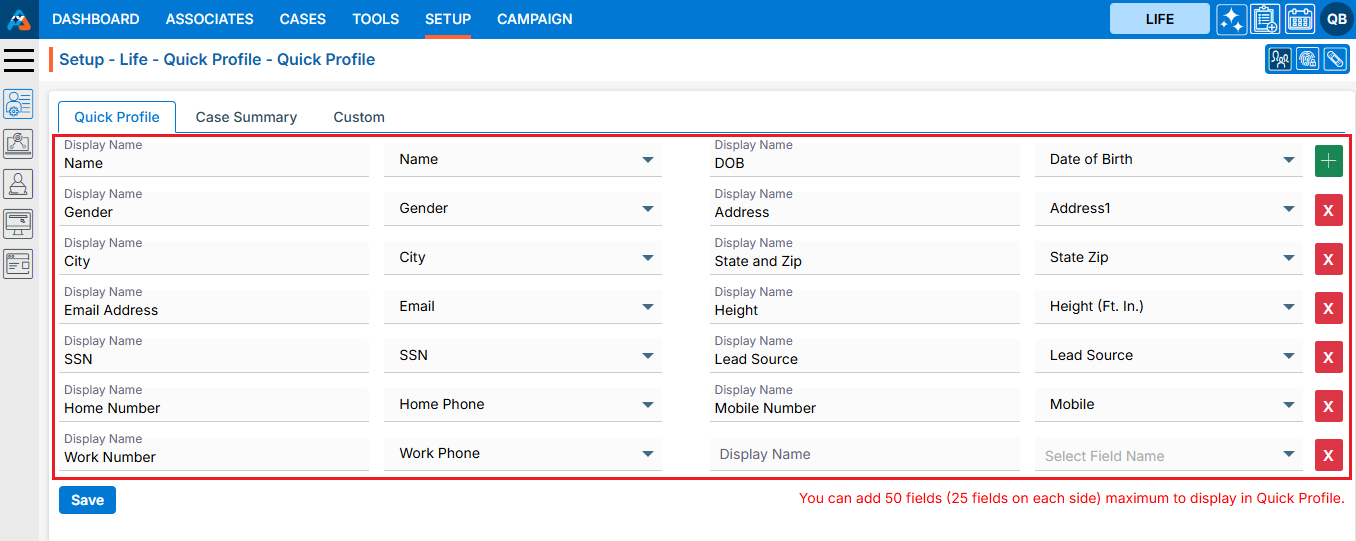Image resolution: width=1356 pixels, height=541 pixels.
Task: Click the LIFE button in header
Action: pyautogui.click(x=1159, y=19)
